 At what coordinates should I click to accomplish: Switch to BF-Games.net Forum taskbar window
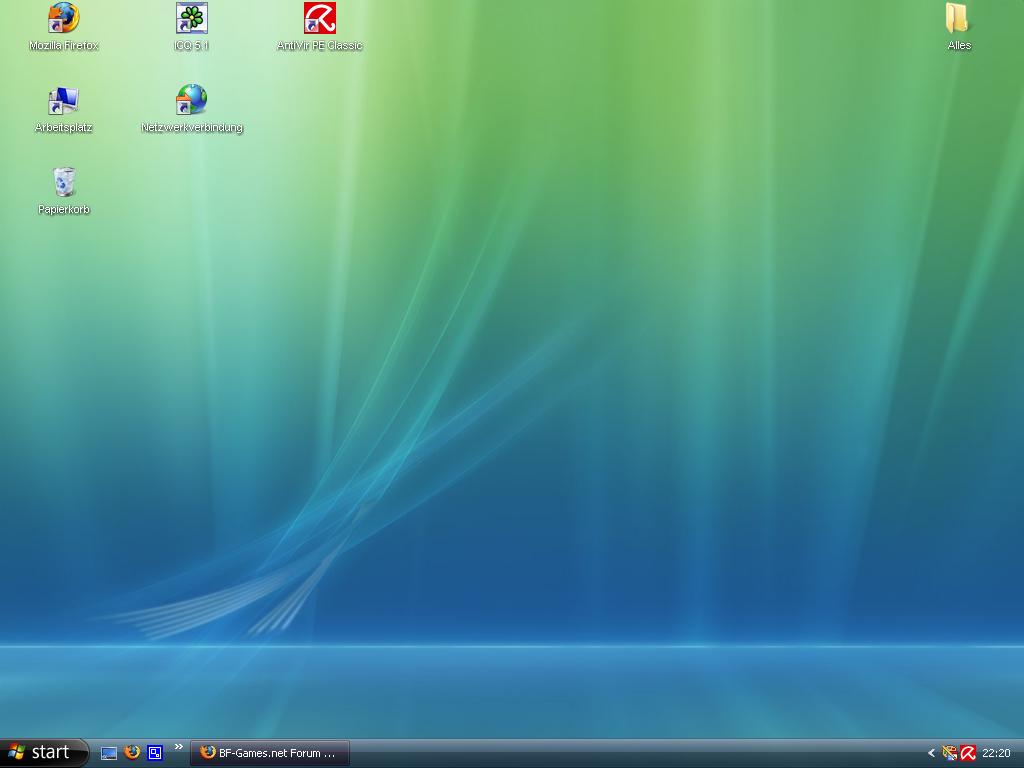point(270,753)
